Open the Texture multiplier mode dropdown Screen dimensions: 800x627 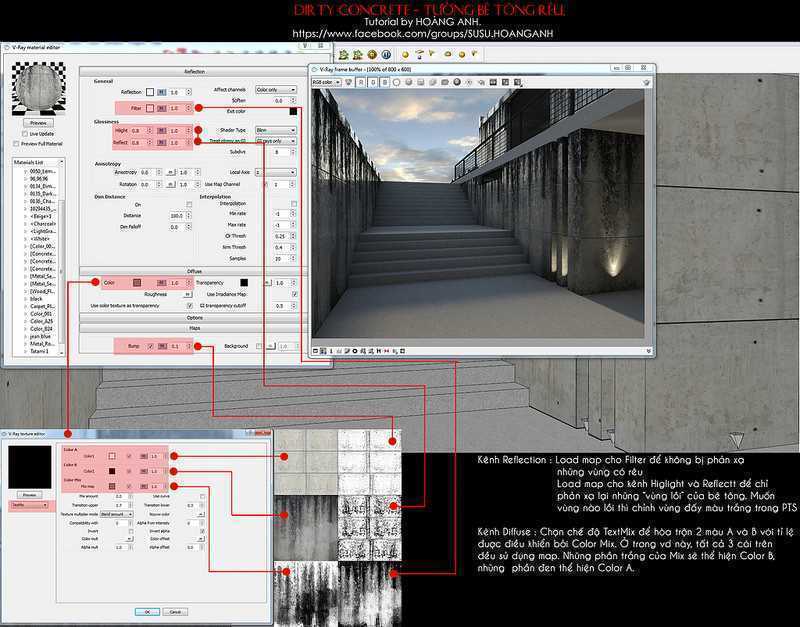click(x=117, y=514)
